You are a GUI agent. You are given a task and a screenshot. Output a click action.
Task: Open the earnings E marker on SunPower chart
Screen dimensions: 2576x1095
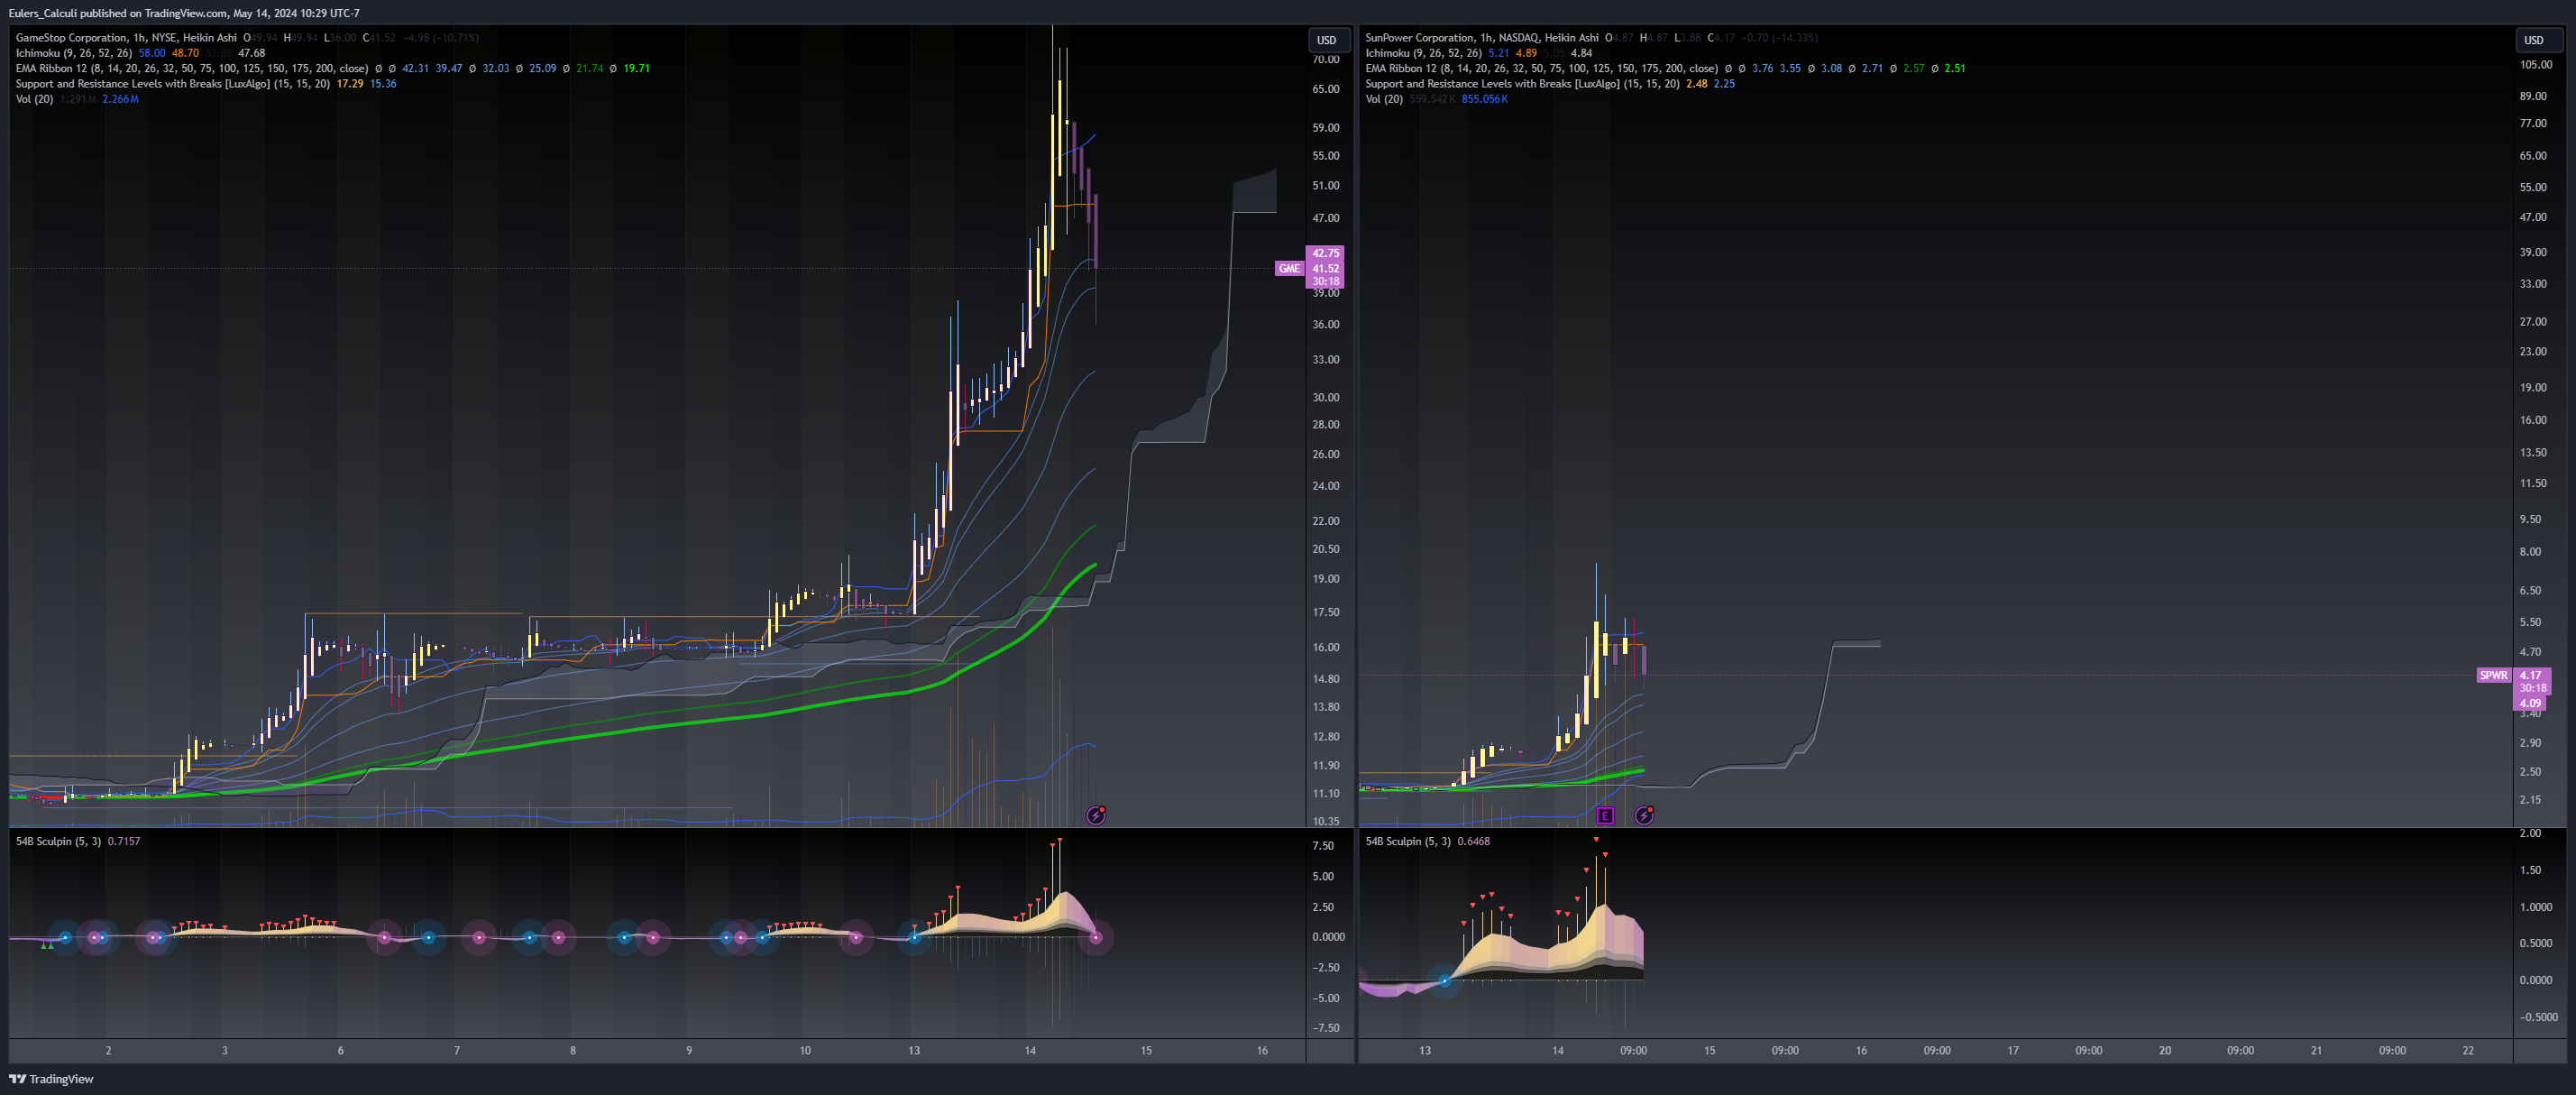(x=1605, y=816)
